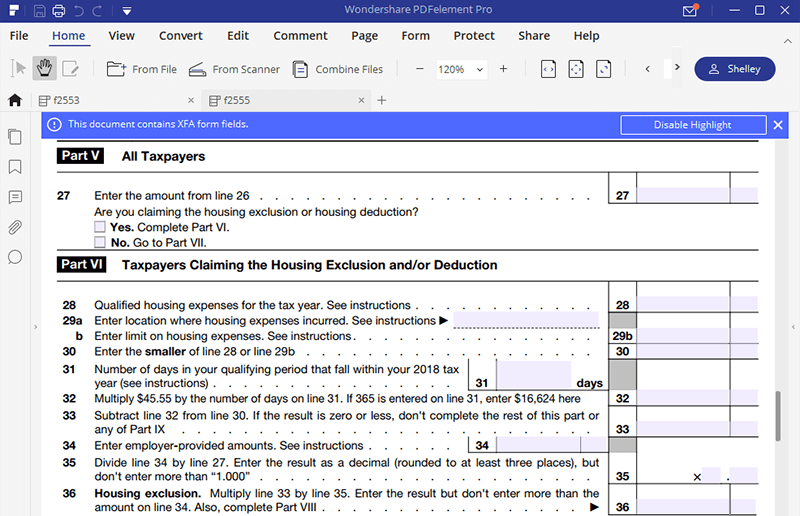Choose the Select tool arrow icon
This screenshot has height=516, width=800.
18,68
